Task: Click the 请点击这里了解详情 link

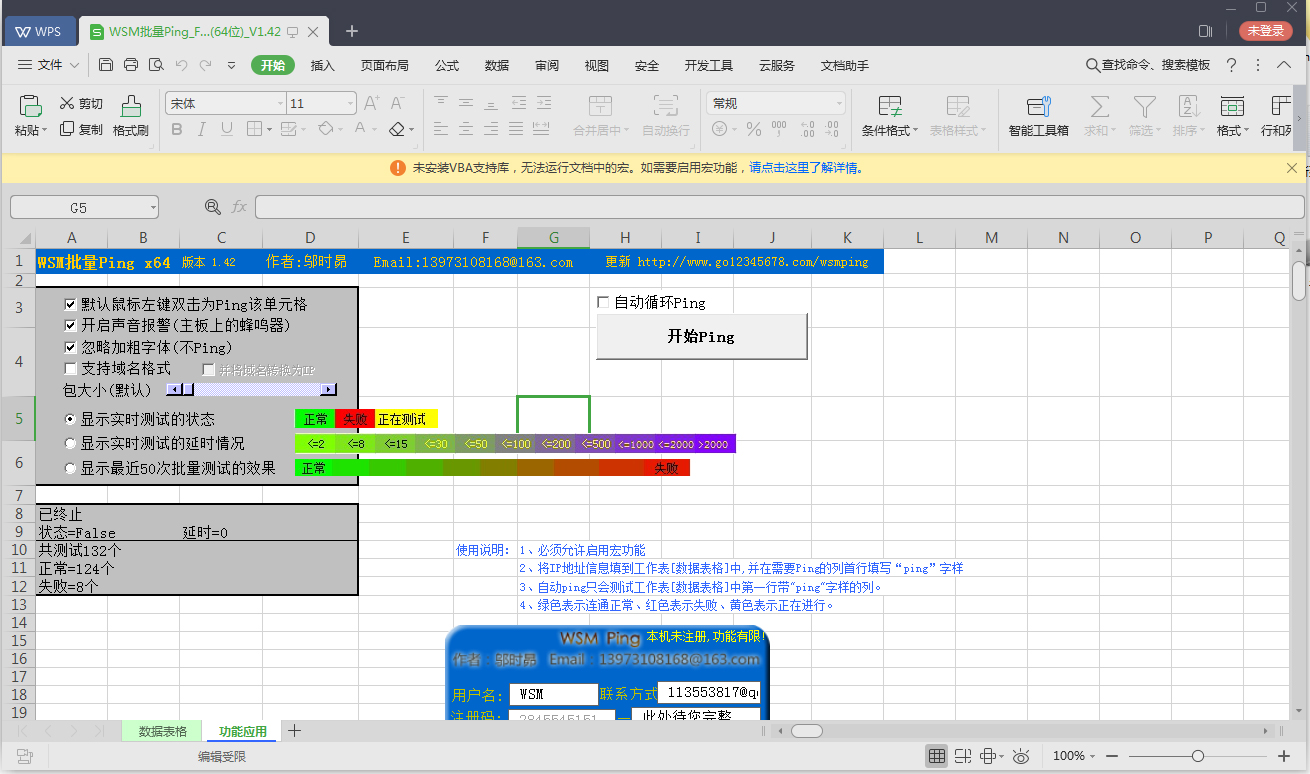Action: pyautogui.click(x=807, y=168)
